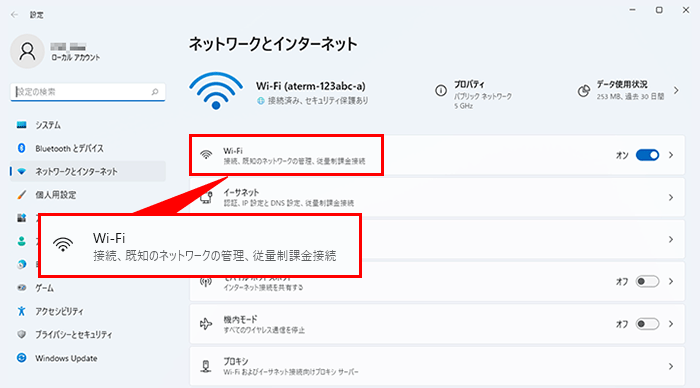The image size is (700, 388).
Task: Expand the airplane mode row chevron
Action: [671, 324]
